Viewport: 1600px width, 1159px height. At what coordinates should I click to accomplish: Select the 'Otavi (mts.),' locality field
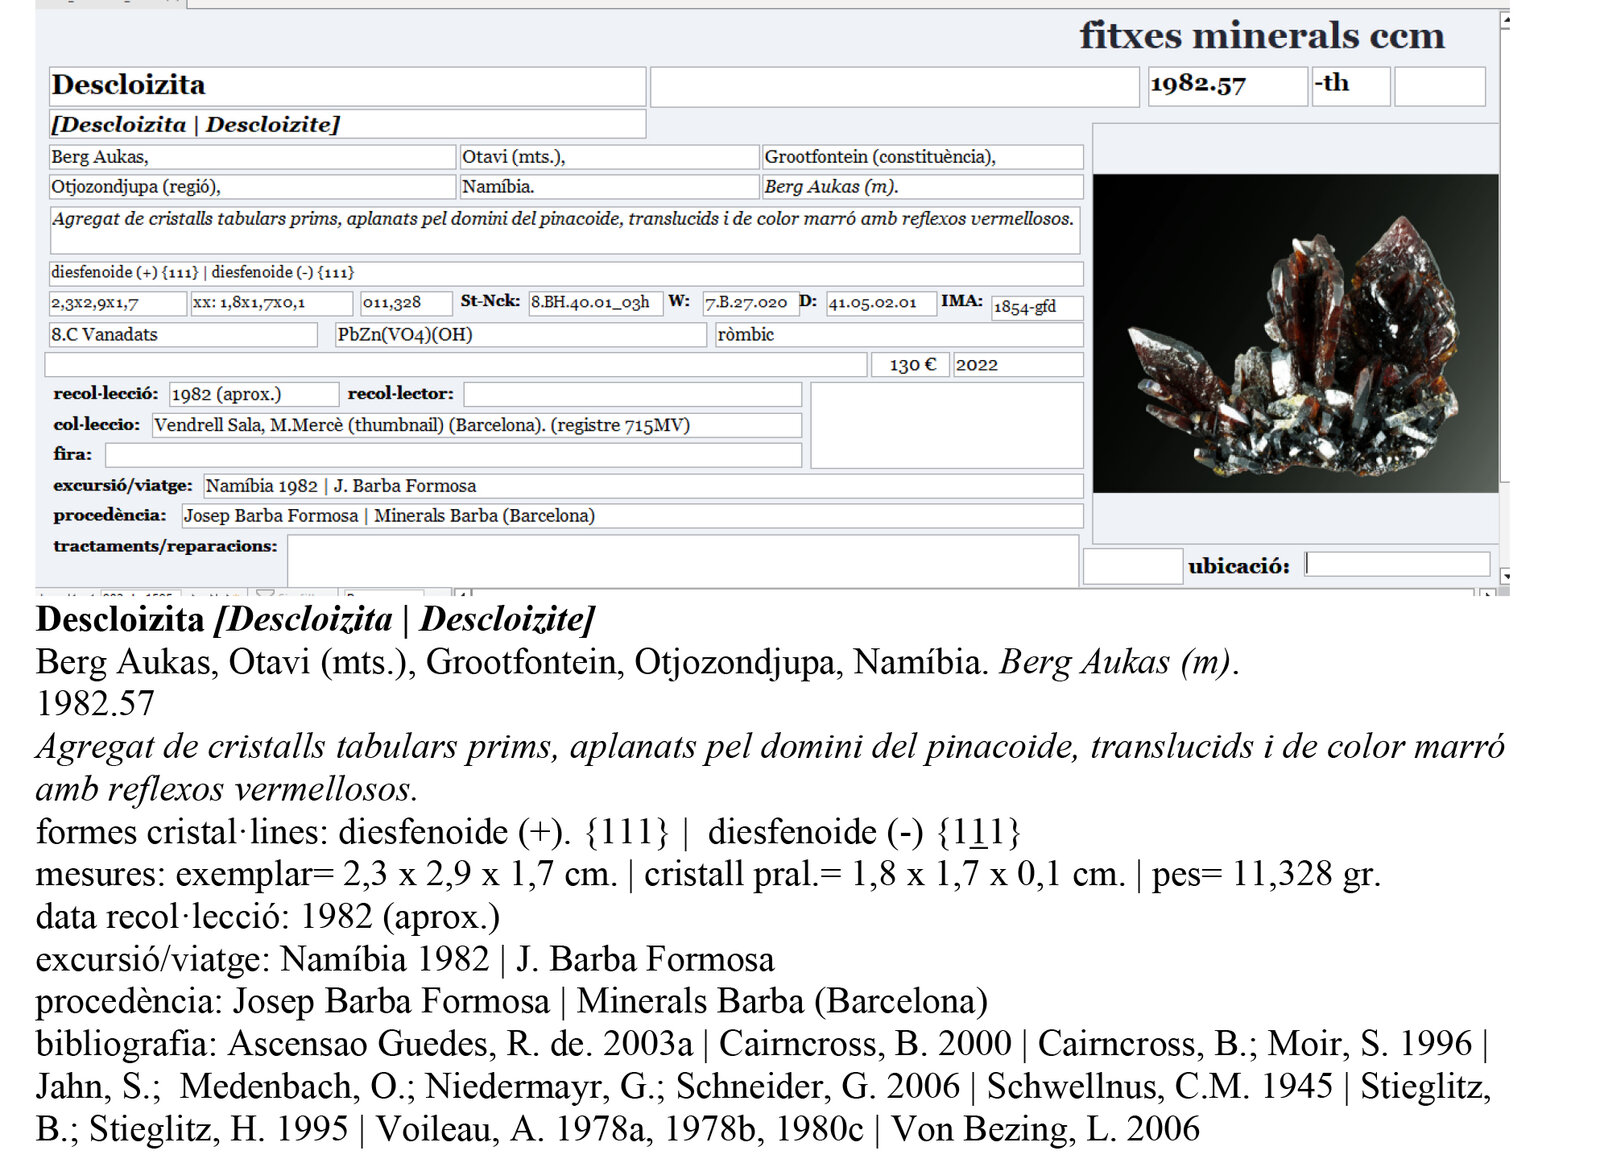[x=609, y=157]
